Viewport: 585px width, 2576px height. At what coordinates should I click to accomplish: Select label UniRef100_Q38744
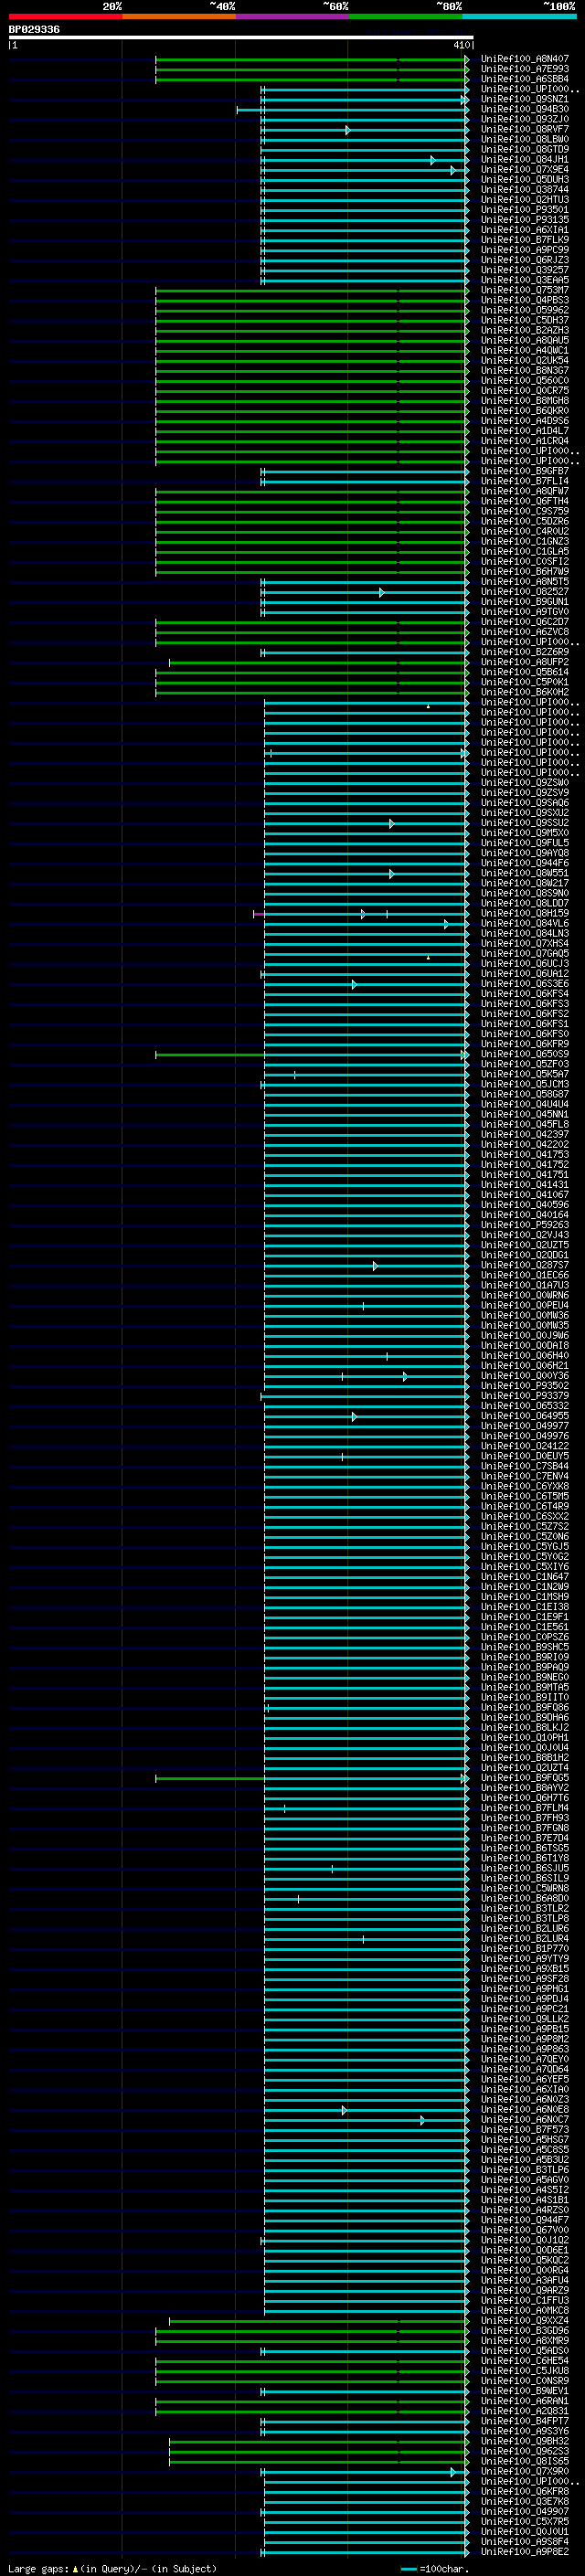(x=524, y=190)
